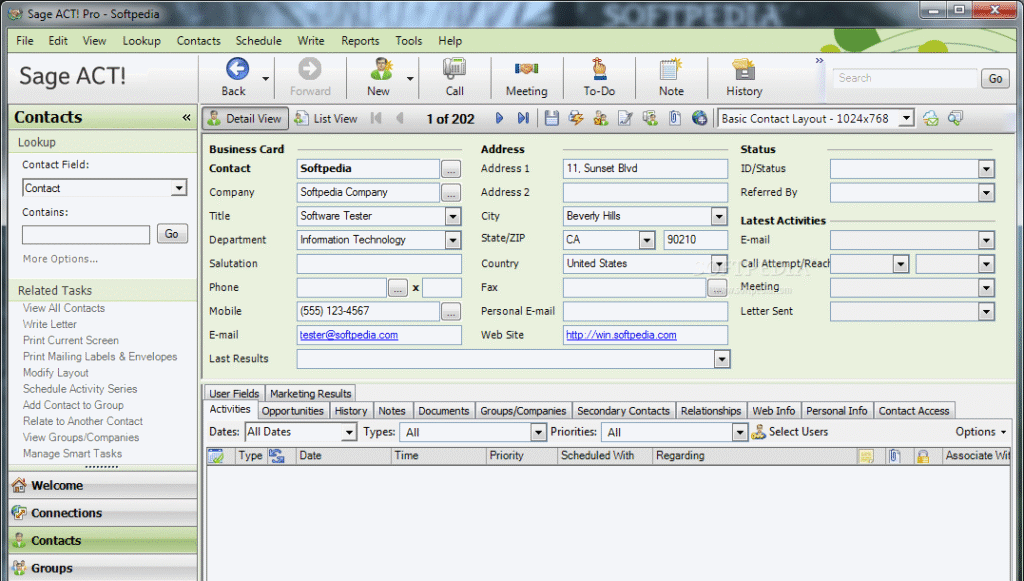1024x581 pixels.
Task: Go to first record arrow
Action: [x=376, y=118]
